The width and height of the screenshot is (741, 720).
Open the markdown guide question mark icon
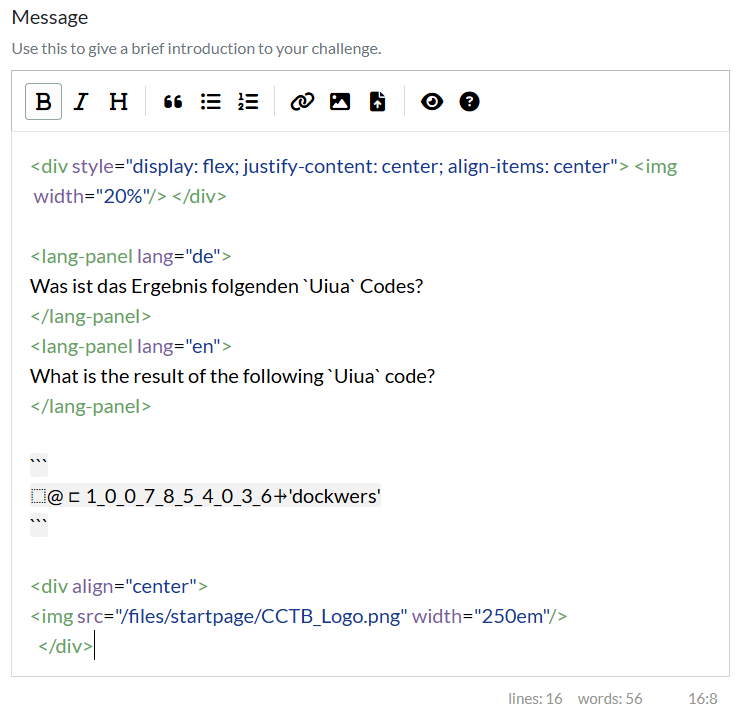pos(469,101)
